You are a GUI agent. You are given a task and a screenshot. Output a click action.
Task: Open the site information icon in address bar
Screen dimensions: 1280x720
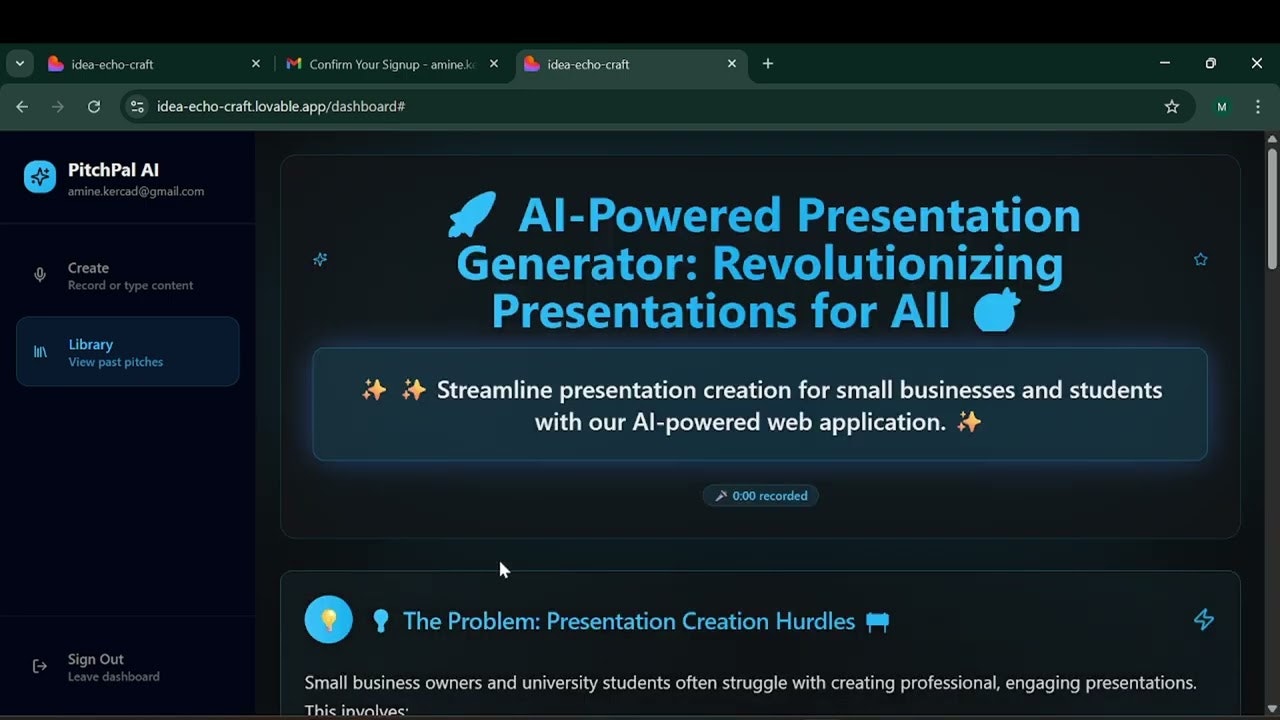pyautogui.click(x=138, y=106)
